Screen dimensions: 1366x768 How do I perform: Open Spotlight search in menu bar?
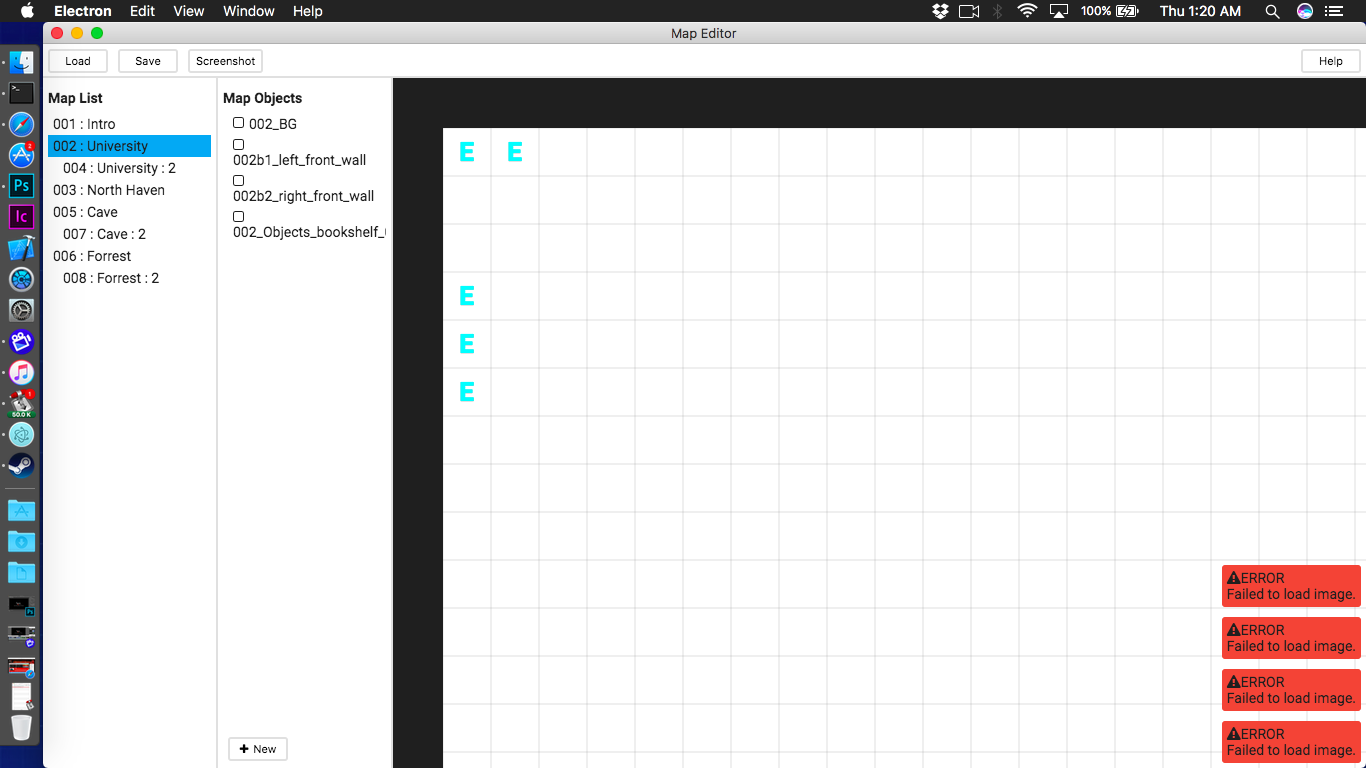[1272, 11]
